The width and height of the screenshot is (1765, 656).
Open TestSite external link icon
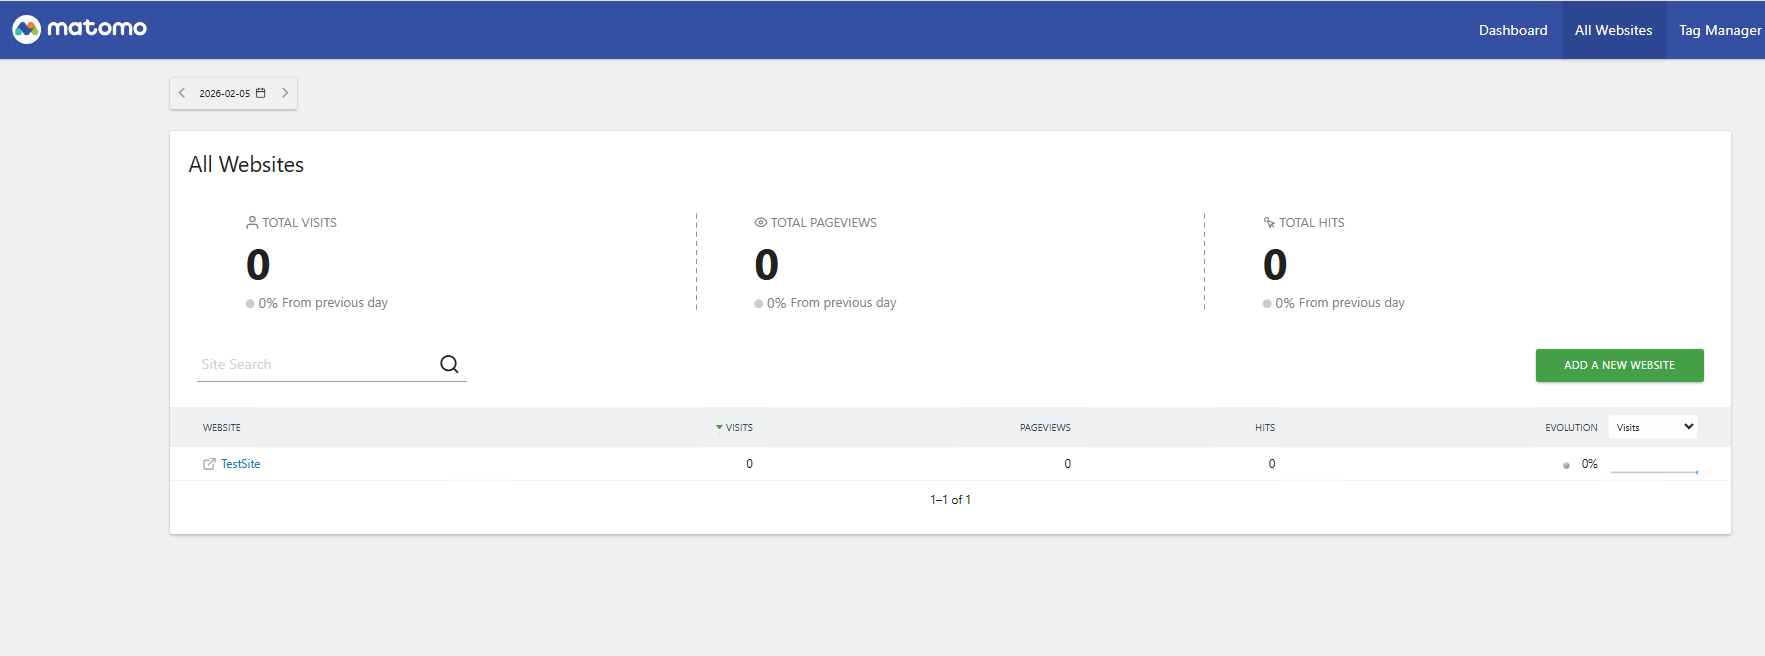pos(209,464)
